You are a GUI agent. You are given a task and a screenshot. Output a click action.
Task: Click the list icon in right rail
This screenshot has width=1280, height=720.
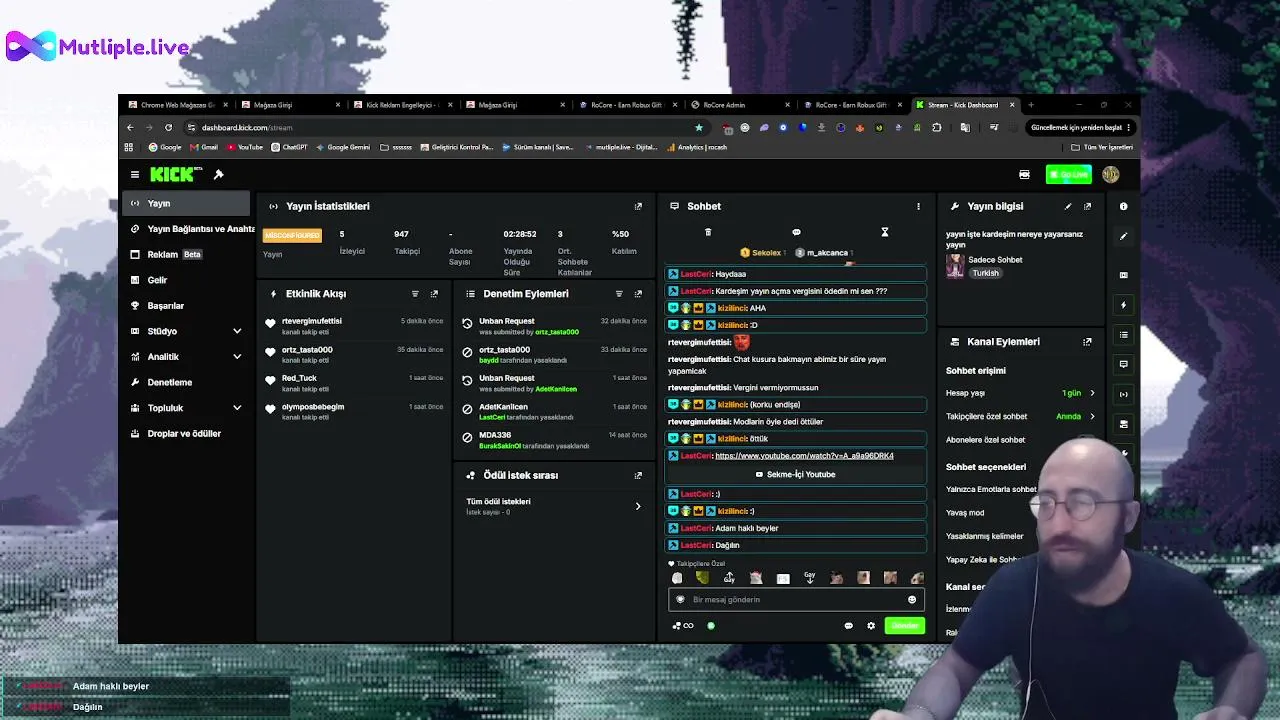pyautogui.click(x=1123, y=335)
